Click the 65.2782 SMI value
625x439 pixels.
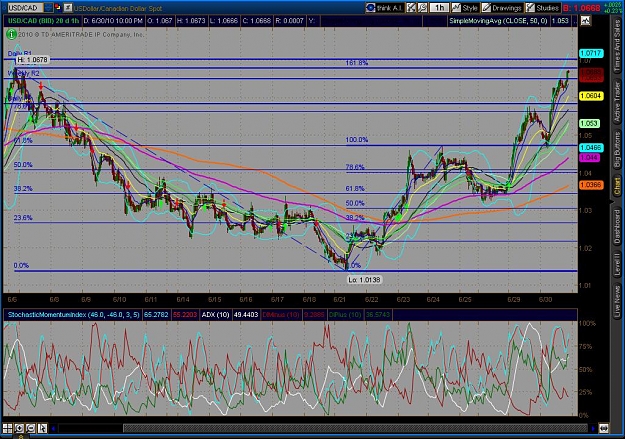pyautogui.click(x=156, y=315)
